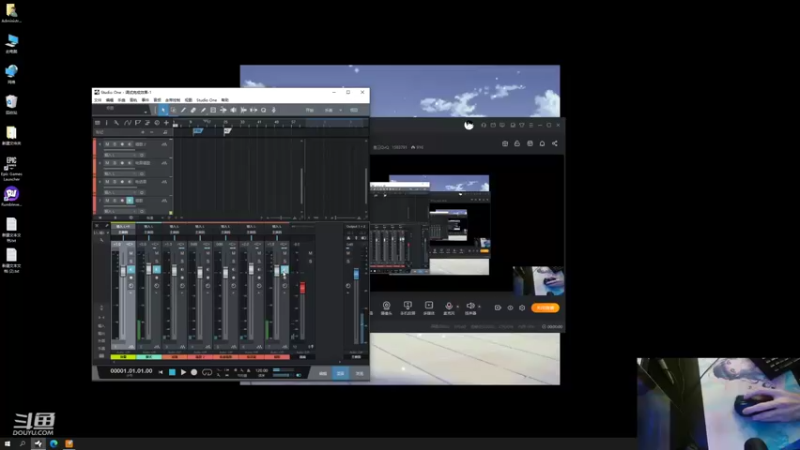Click the Record button in the transport

pyautogui.click(x=194, y=372)
